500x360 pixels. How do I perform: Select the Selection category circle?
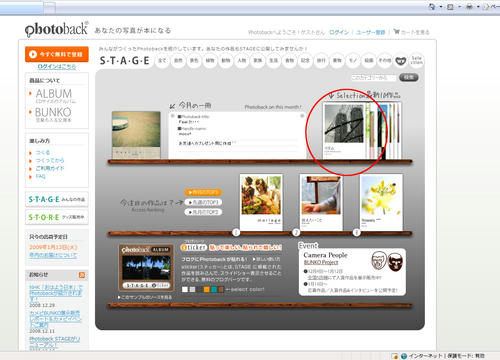coord(416,61)
